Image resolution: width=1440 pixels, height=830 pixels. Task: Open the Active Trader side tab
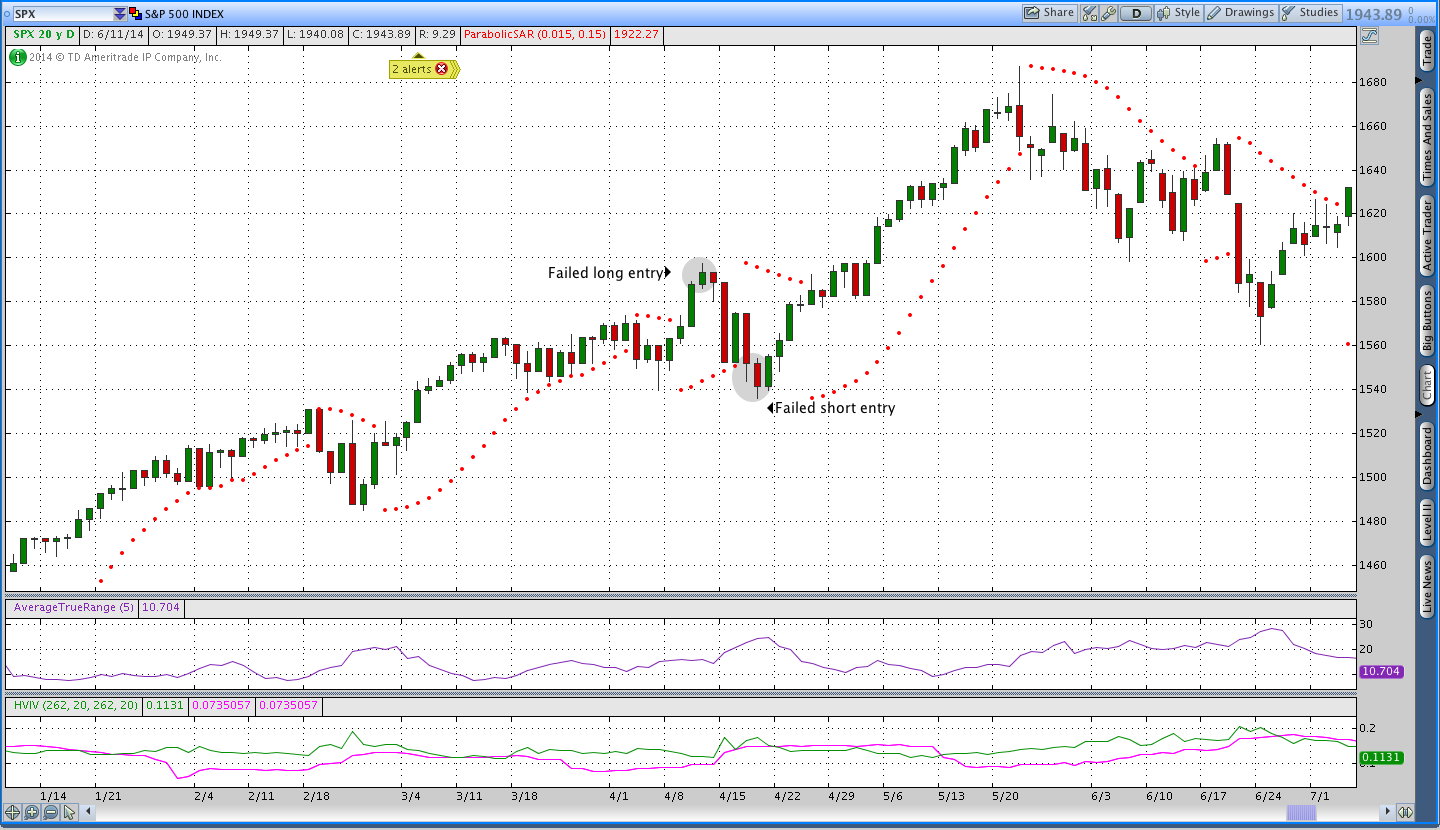coord(1426,234)
